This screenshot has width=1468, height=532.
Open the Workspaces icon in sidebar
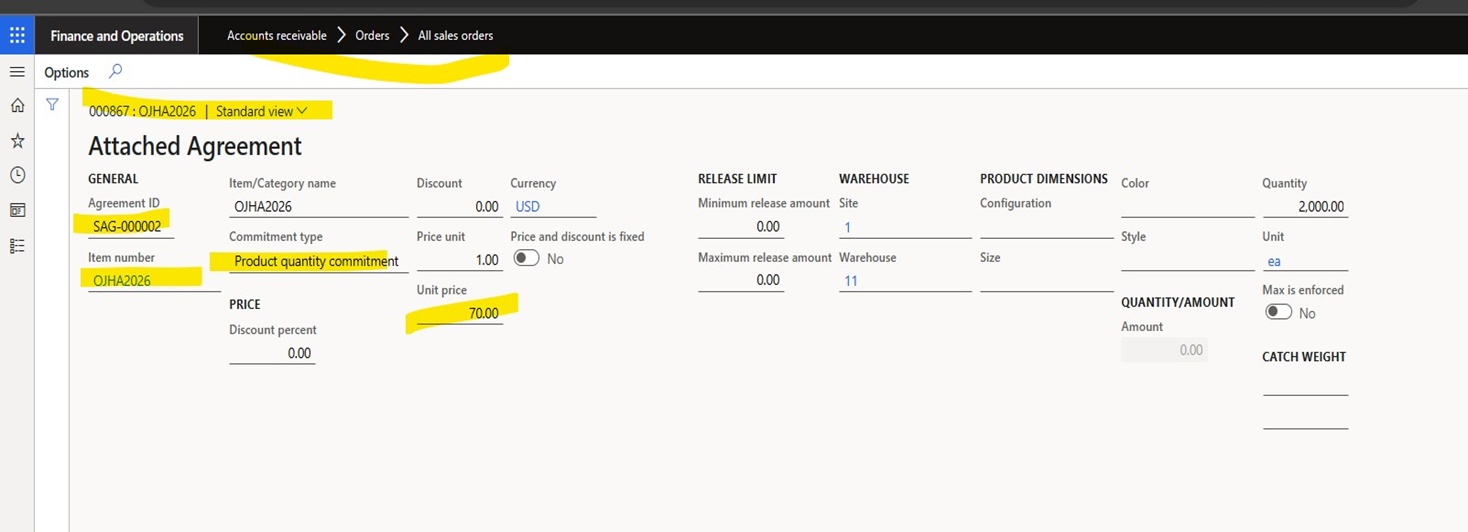(x=17, y=210)
